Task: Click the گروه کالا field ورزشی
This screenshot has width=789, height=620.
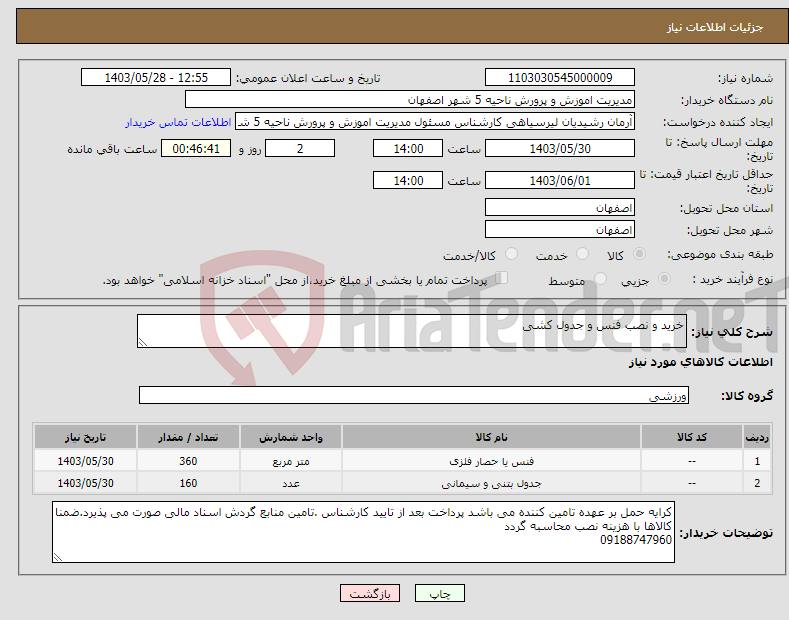Action: click(414, 396)
